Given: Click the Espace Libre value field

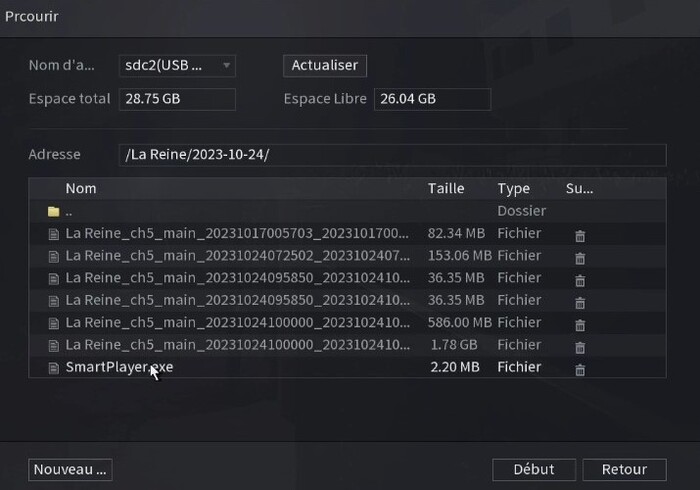Looking at the screenshot, I should [432, 99].
